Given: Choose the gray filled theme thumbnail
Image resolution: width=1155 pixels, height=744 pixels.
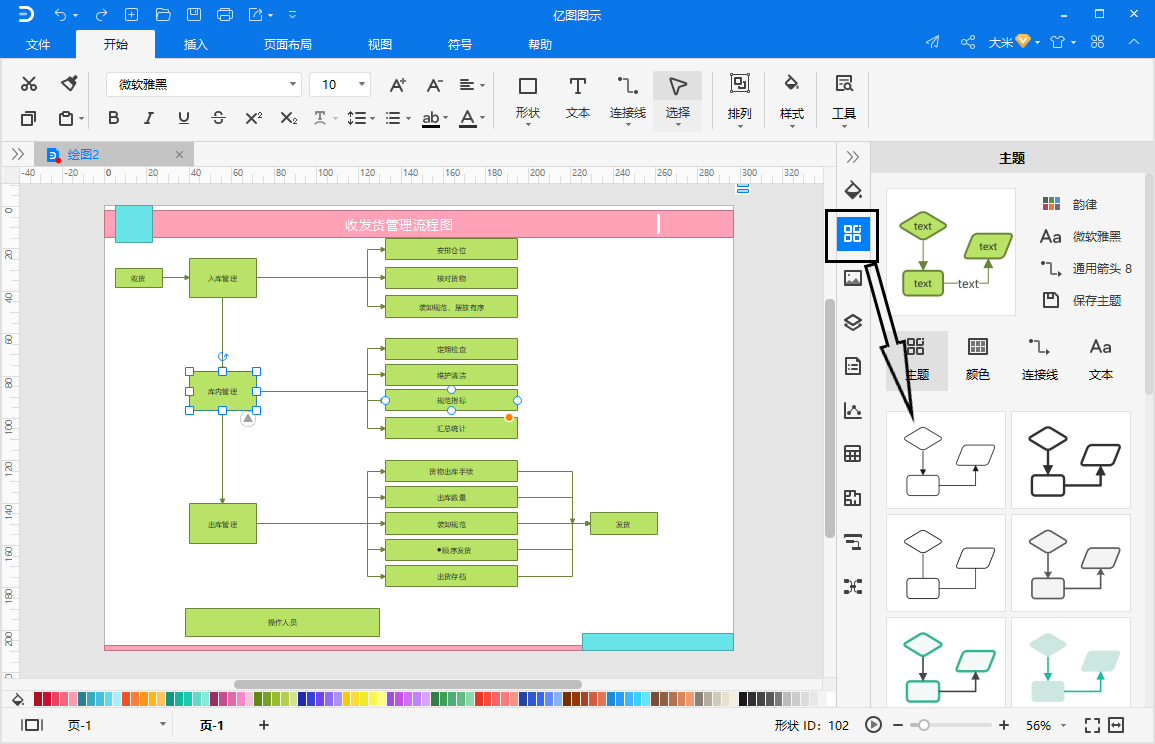Looking at the screenshot, I should (x=1070, y=563).
